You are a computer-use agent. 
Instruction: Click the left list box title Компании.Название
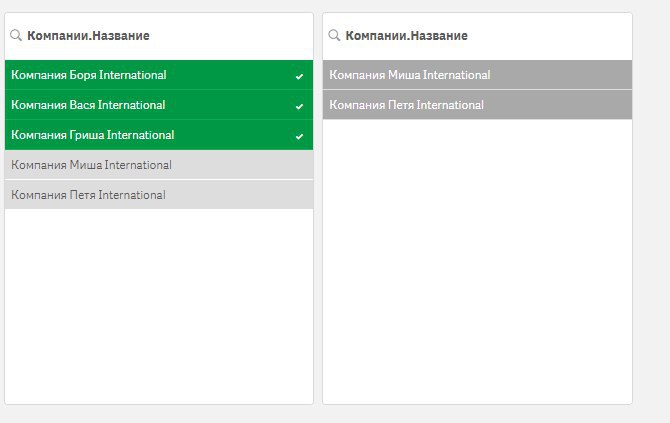[x=89, y=36]
